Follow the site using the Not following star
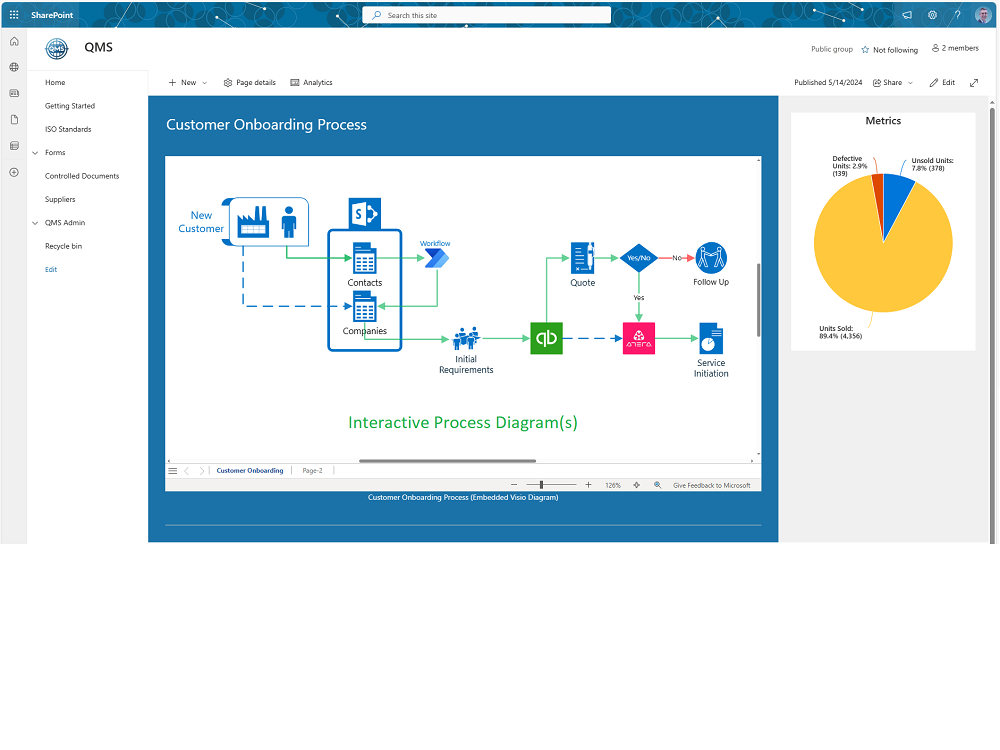The height and width of the screenshot is (750, 1000). pyautogui.click(x=889, y=49)
